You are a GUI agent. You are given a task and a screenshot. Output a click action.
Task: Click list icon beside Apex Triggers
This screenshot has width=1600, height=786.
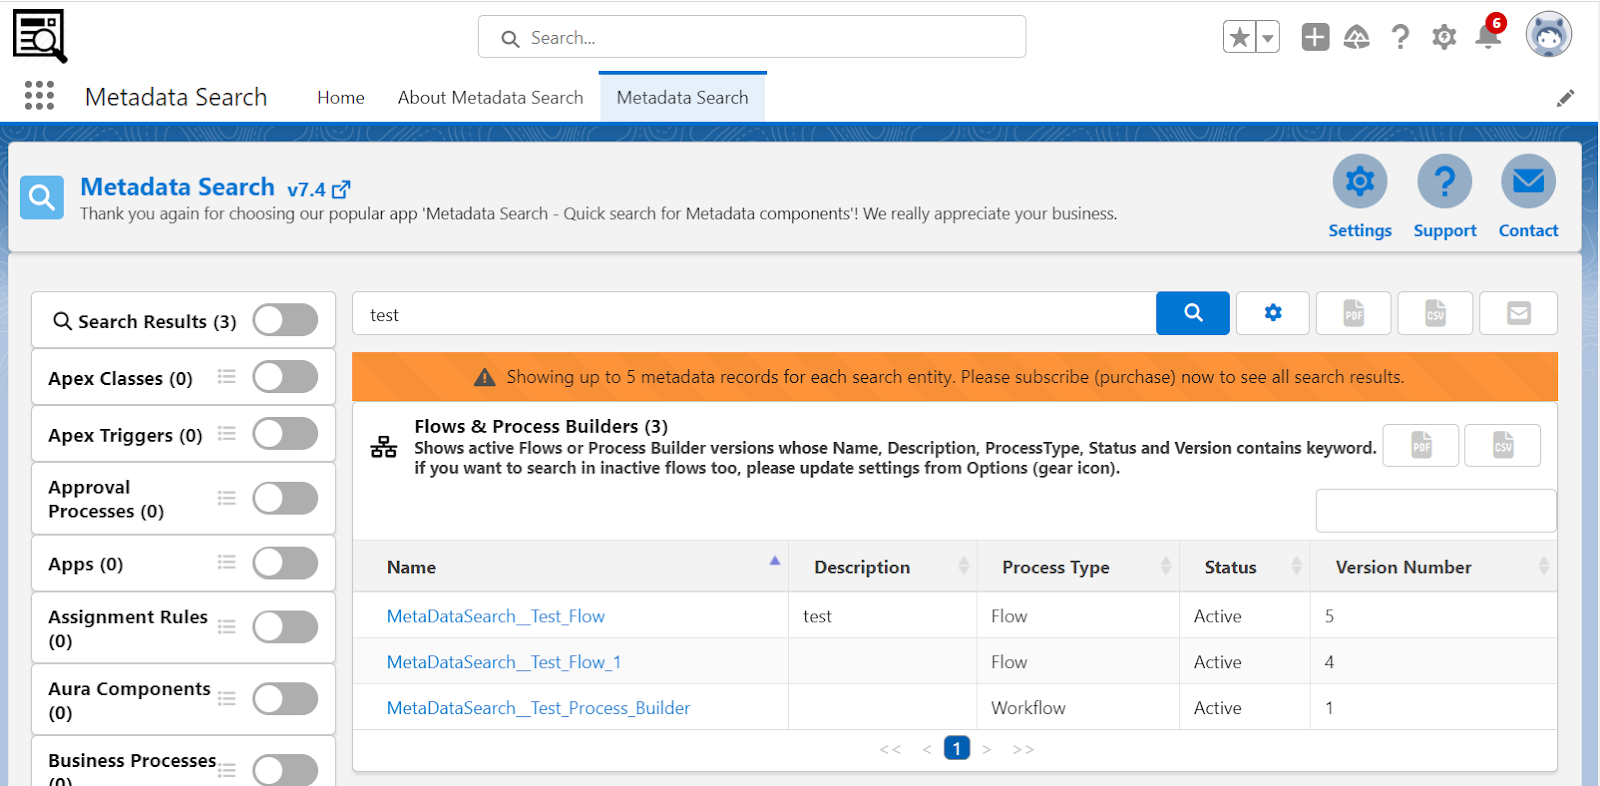click(x=227, y=434)
